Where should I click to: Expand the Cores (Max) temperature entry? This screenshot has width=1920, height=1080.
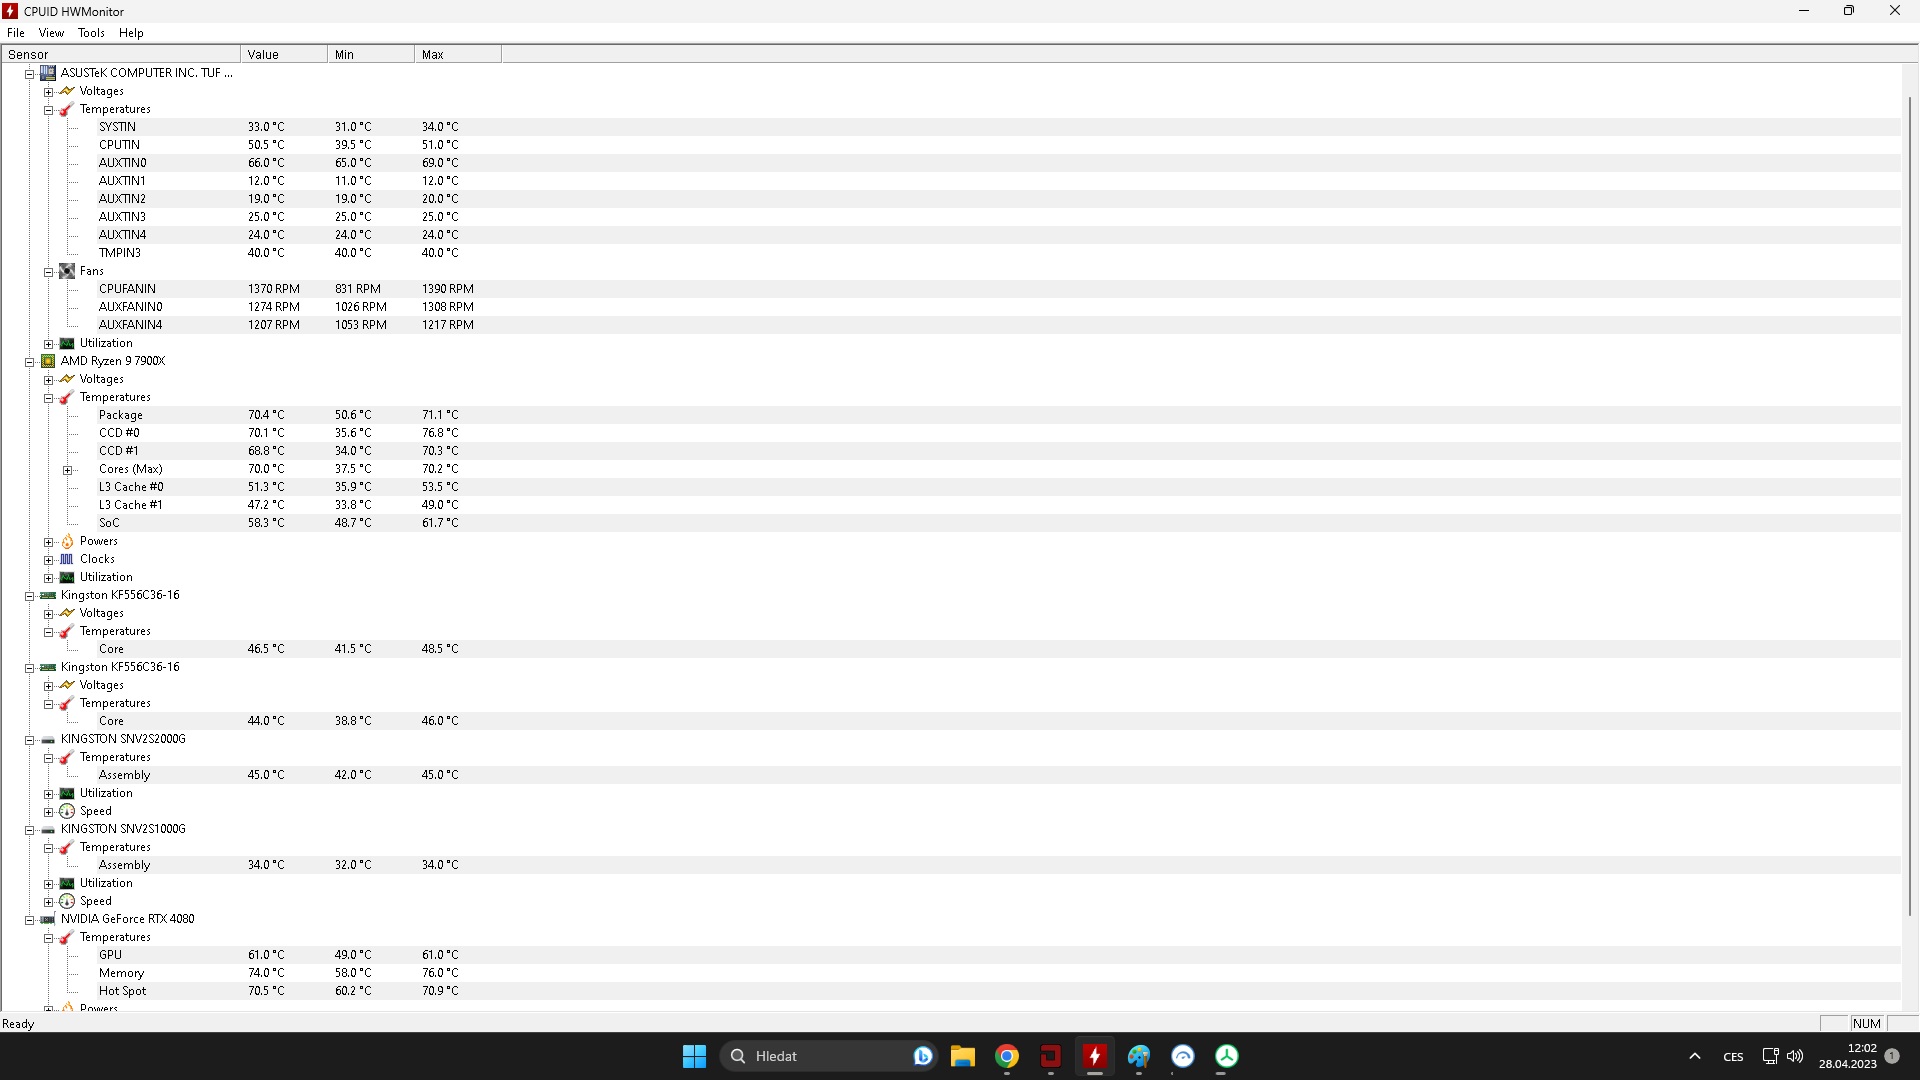tap(68, 469)
